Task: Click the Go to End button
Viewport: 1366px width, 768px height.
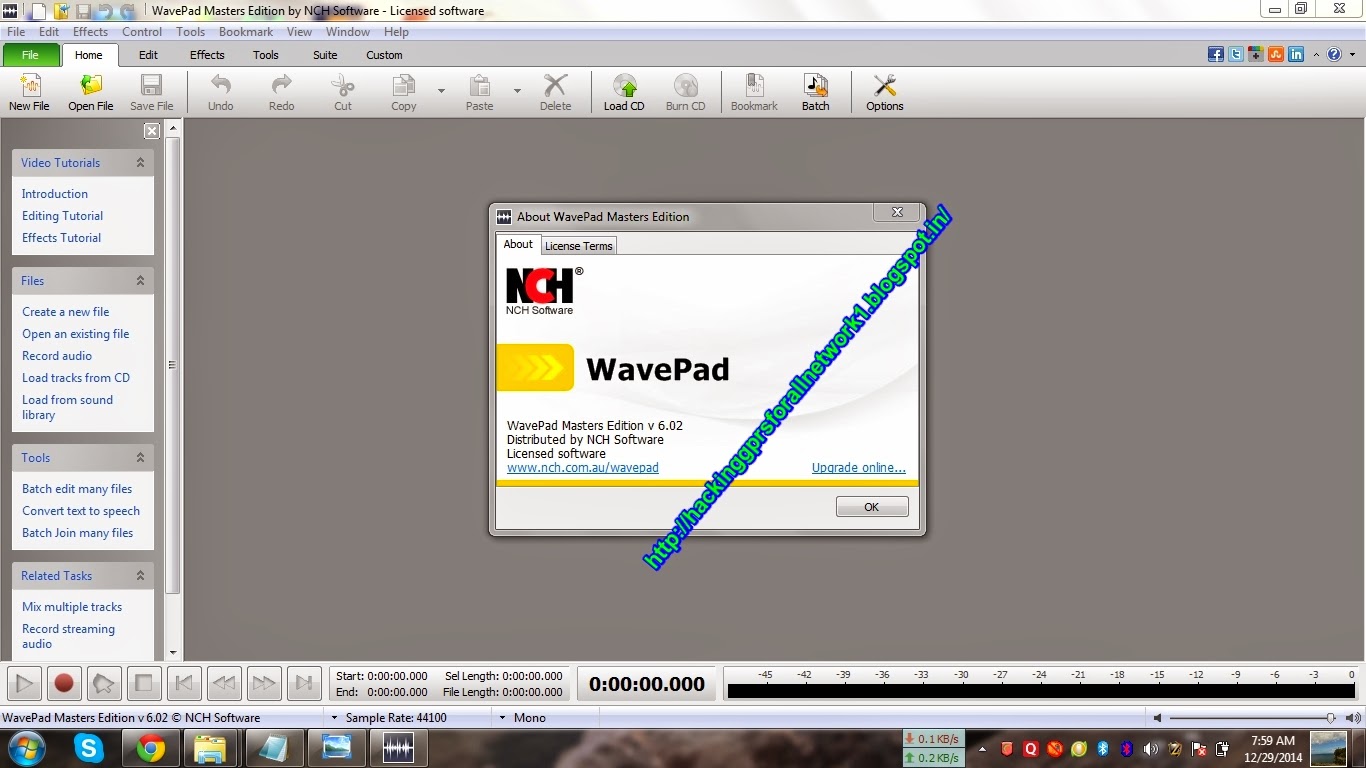Action: [304, 684]
